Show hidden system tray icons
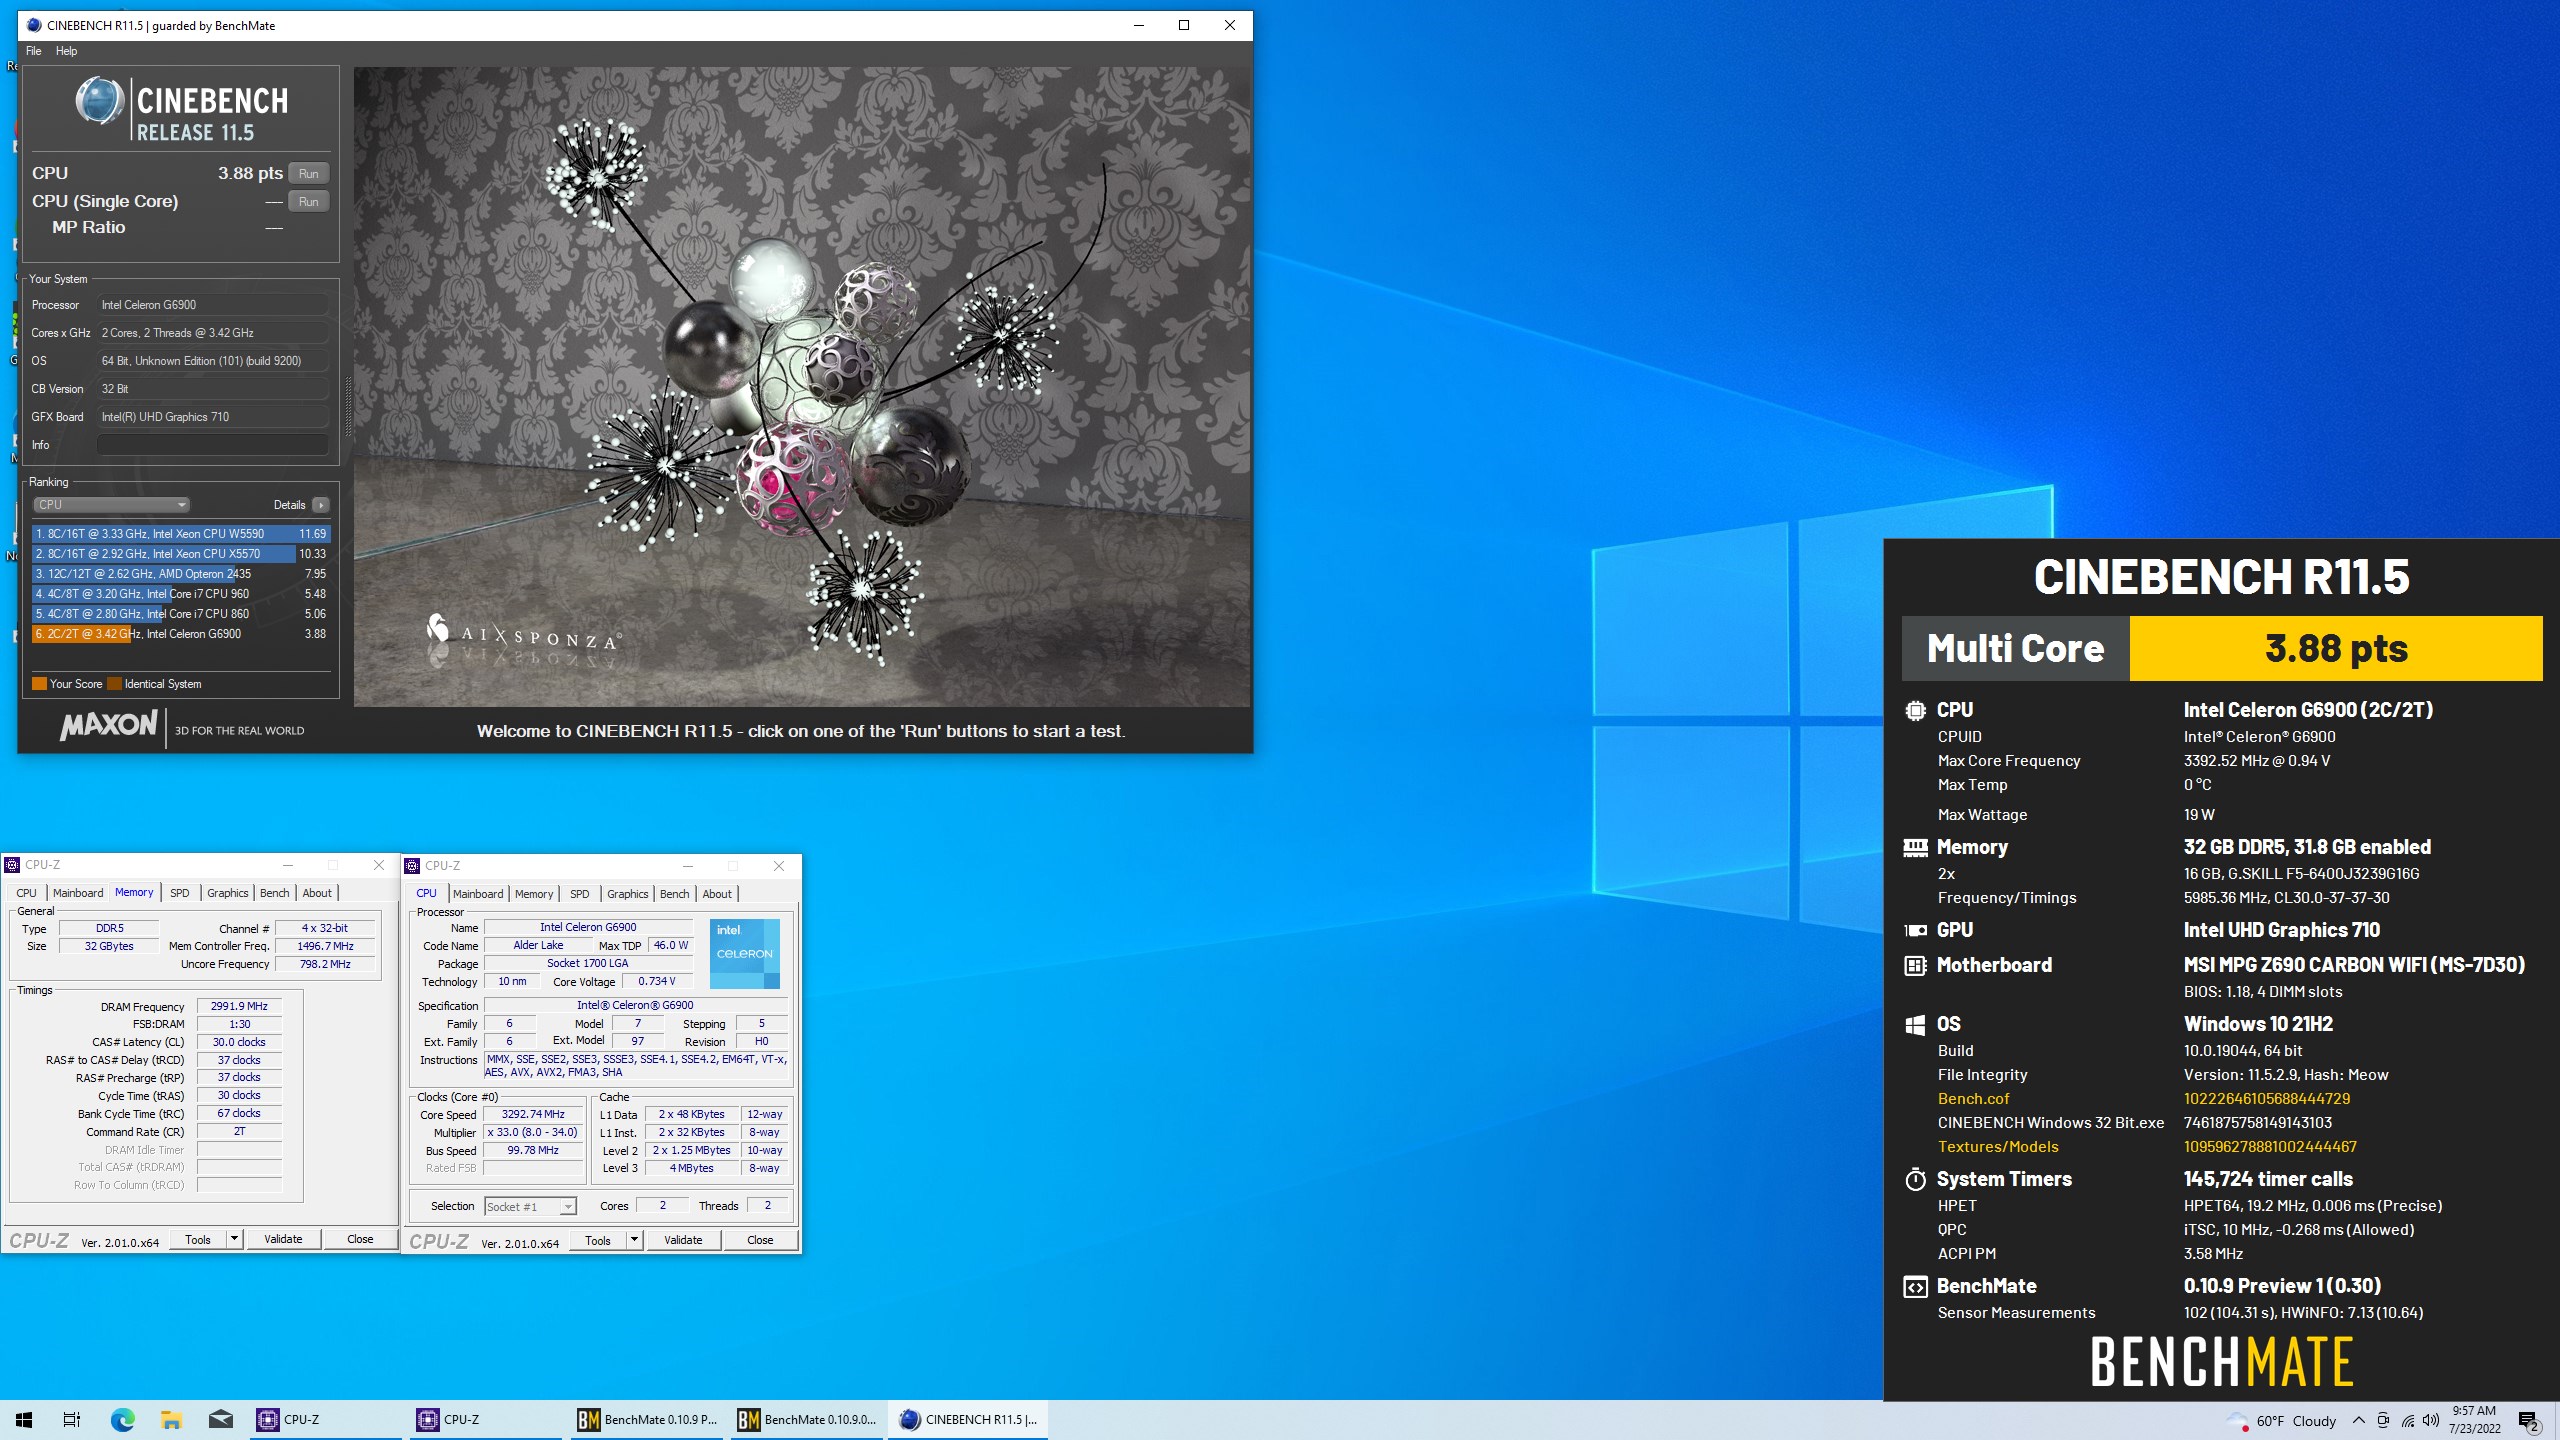 click(x=2359, y=1420)
